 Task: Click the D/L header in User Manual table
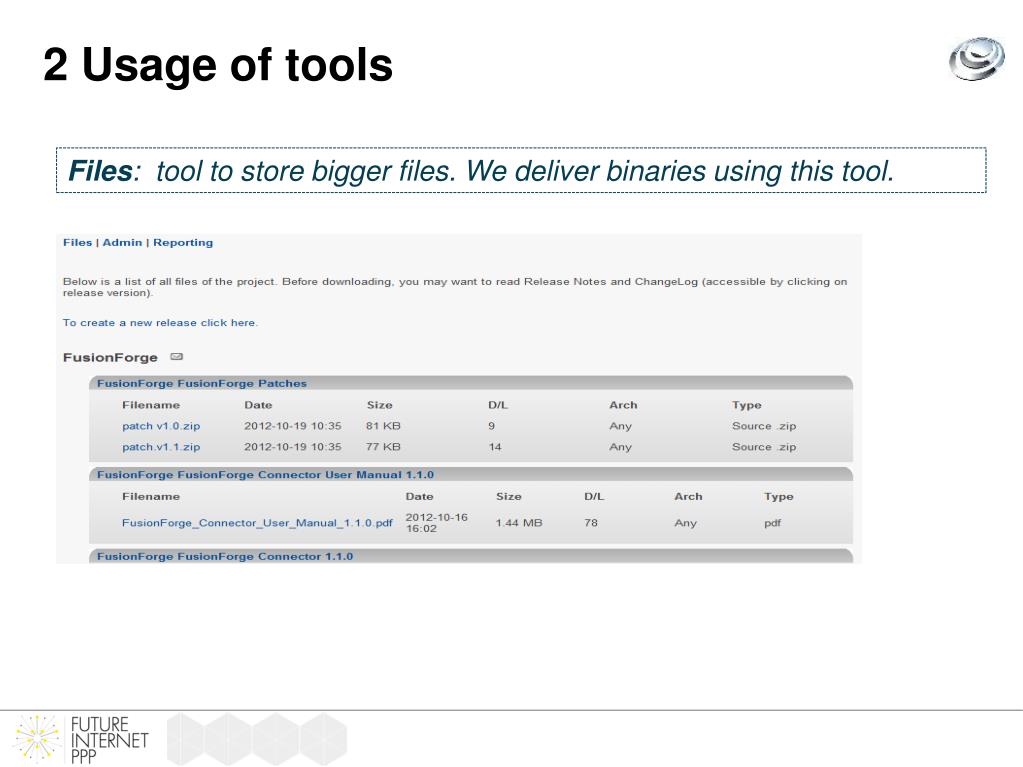tap(594, 496)
